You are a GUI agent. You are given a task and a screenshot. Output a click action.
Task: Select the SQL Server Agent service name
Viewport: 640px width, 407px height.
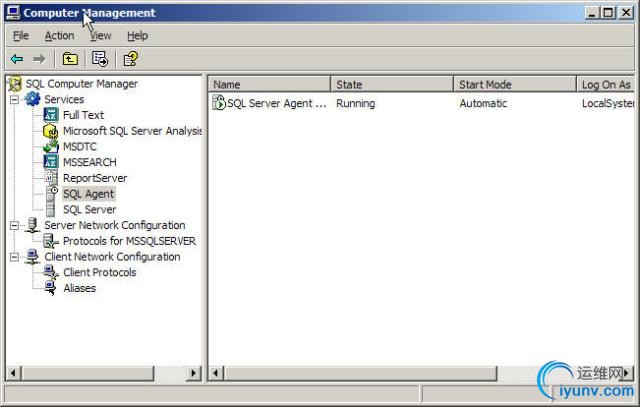[x=277, y=103]
